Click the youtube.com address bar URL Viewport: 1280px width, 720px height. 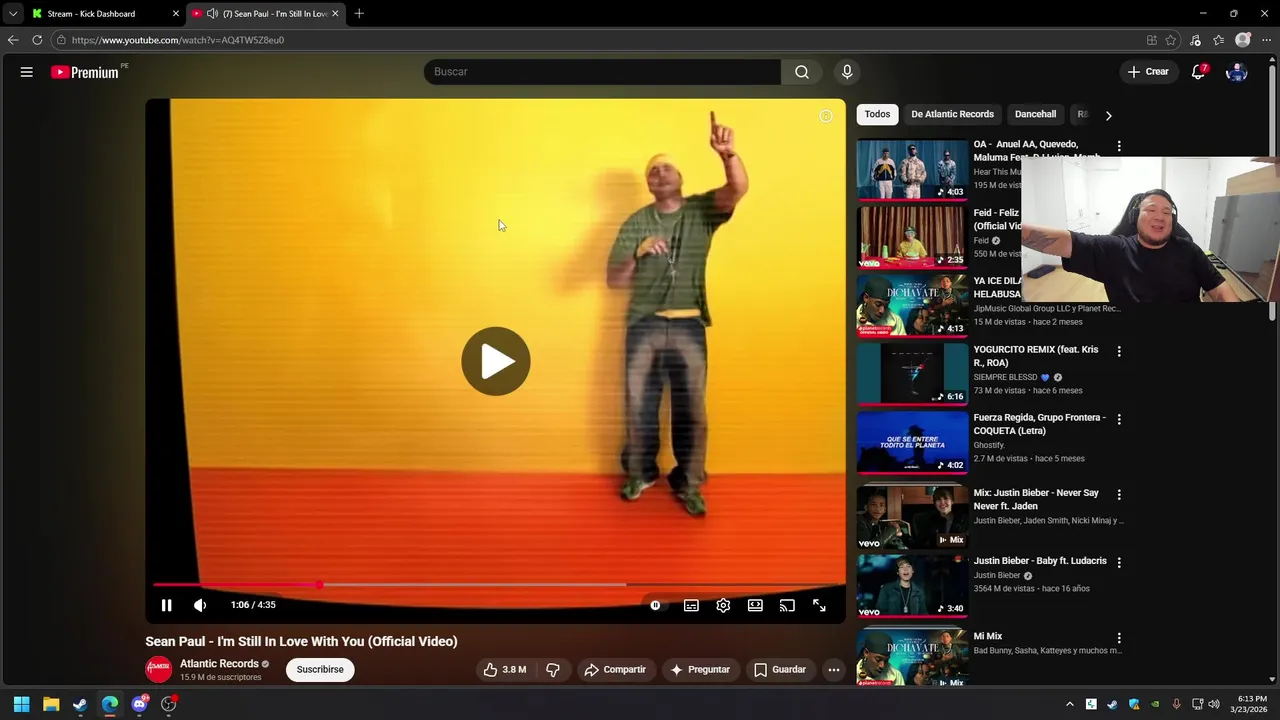(178, 40)
